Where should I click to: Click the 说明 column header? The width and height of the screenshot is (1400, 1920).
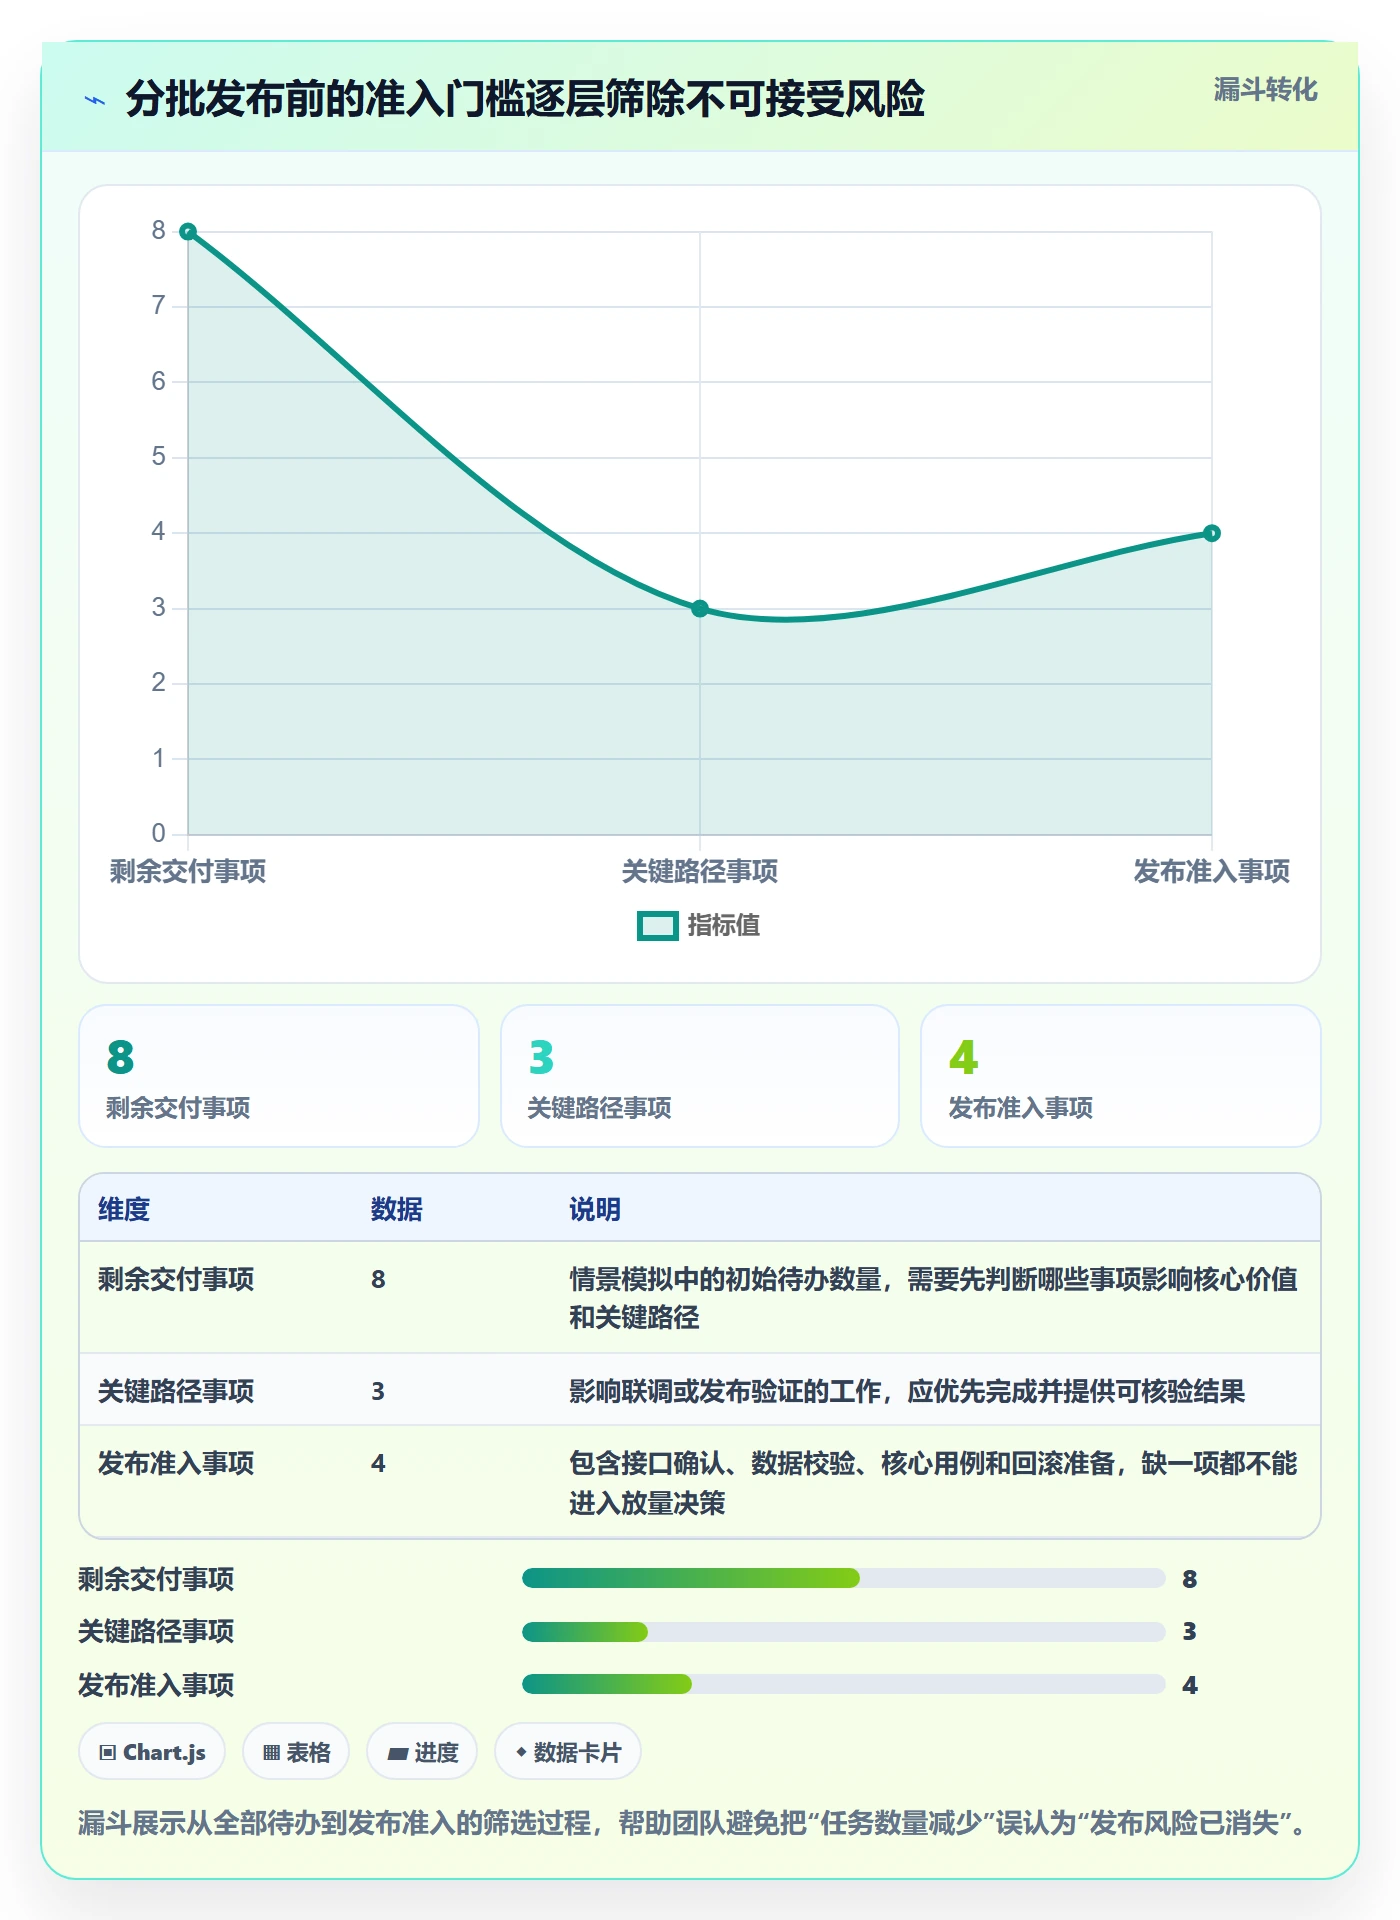pyautogui.click(x=595, y=1209)
